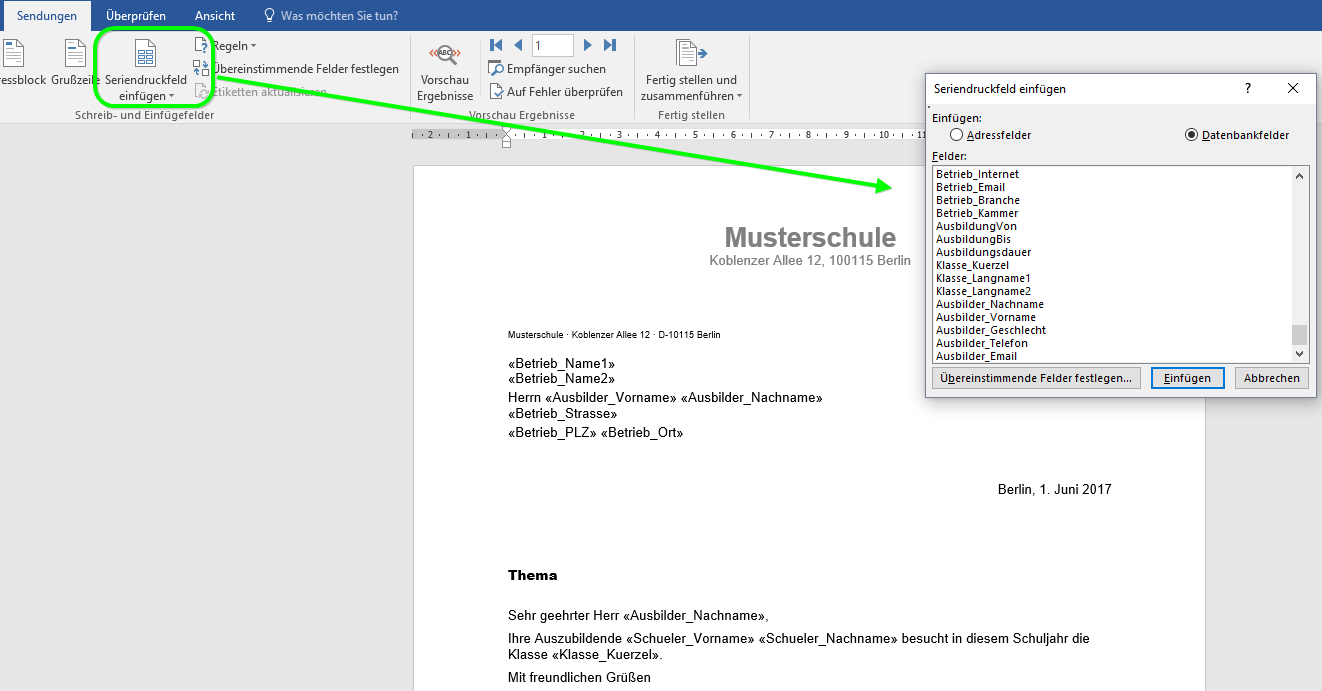1322x691 pixels.
Task: Click Auf Fehler überprüfen icon
Action: pos(496,91)
